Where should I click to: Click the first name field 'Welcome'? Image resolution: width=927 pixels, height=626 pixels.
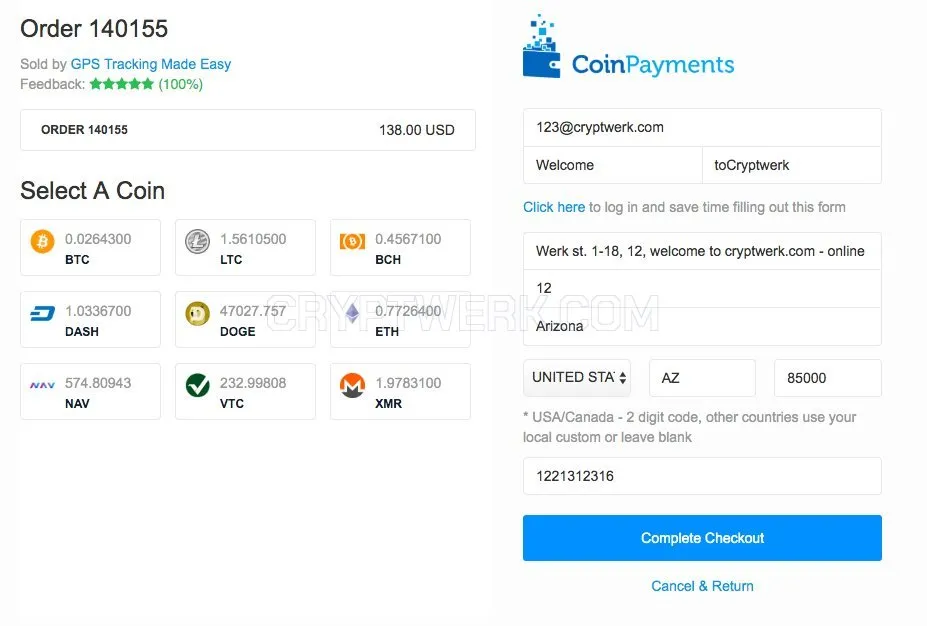click(613, 165)
